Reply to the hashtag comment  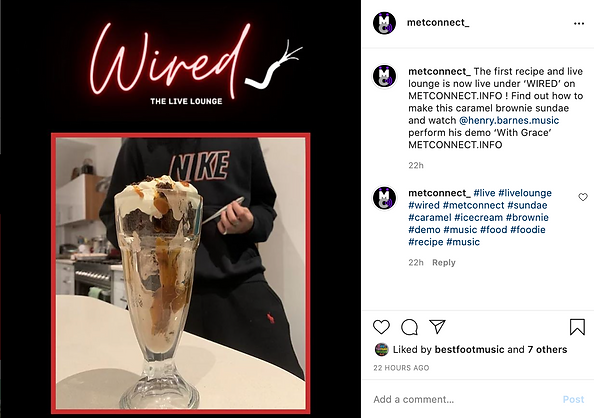(444, 263)
